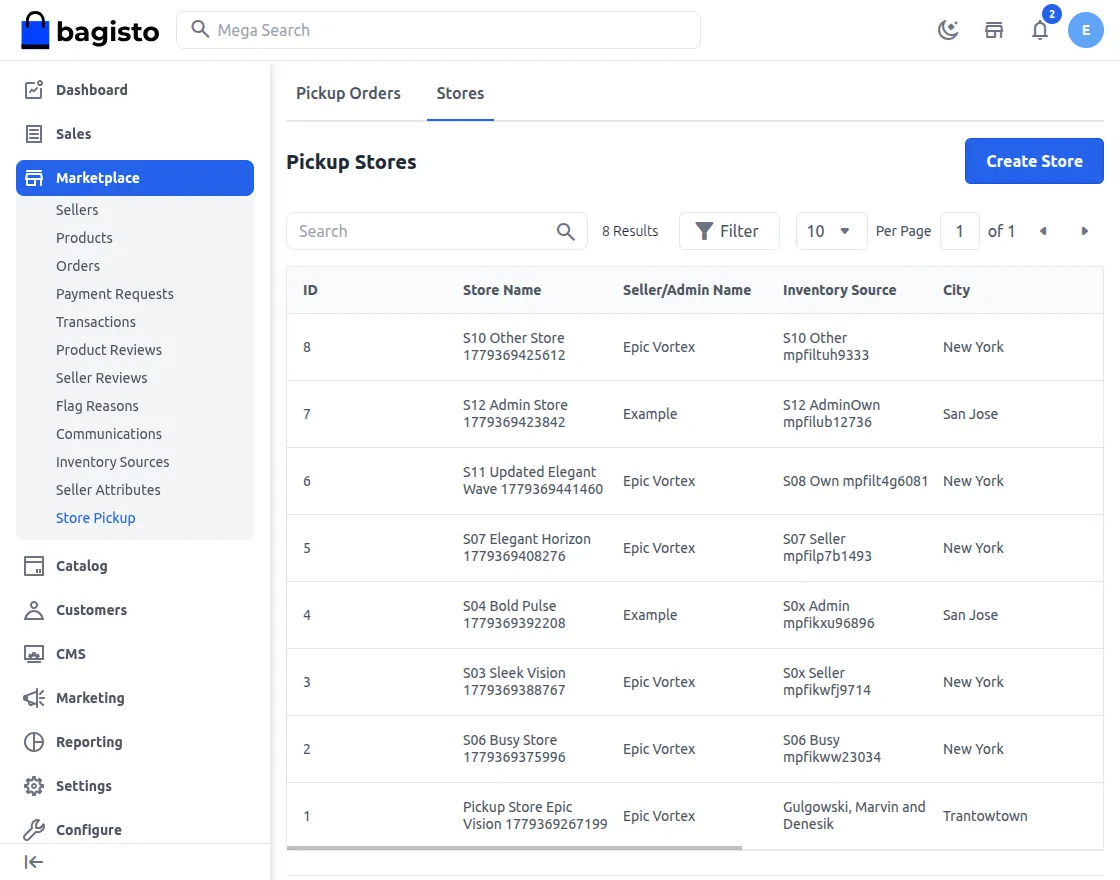
Task: Click the Create Store button
Action: click(1034, 161)
